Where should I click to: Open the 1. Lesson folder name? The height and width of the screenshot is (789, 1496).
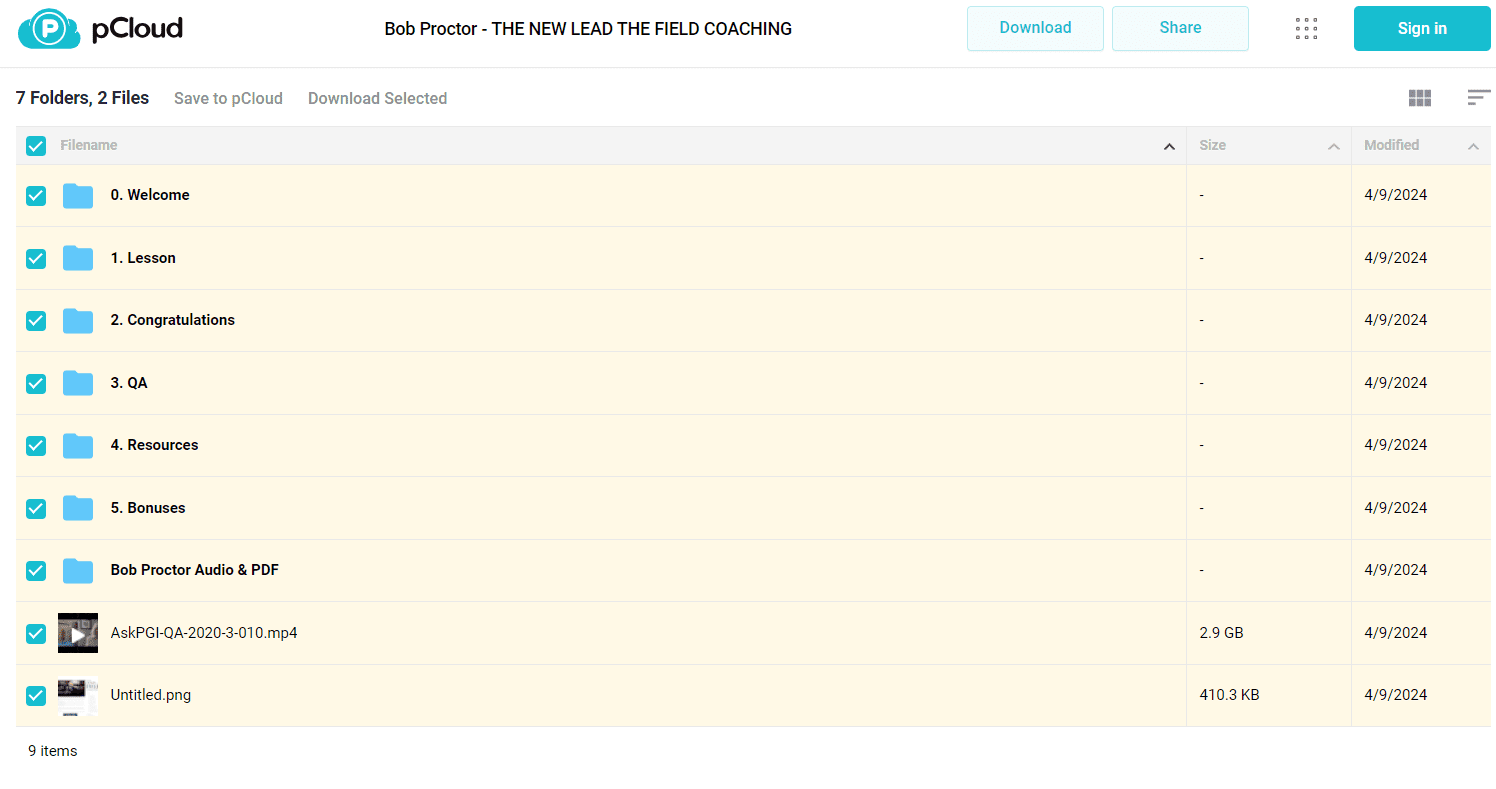click(x=143, y=258)
